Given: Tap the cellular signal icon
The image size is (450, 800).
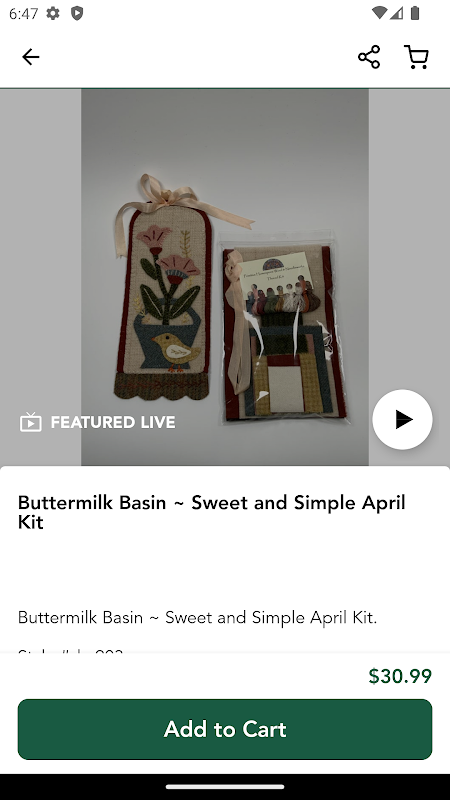Looking at the screenshot, I should tap(396, 13).
